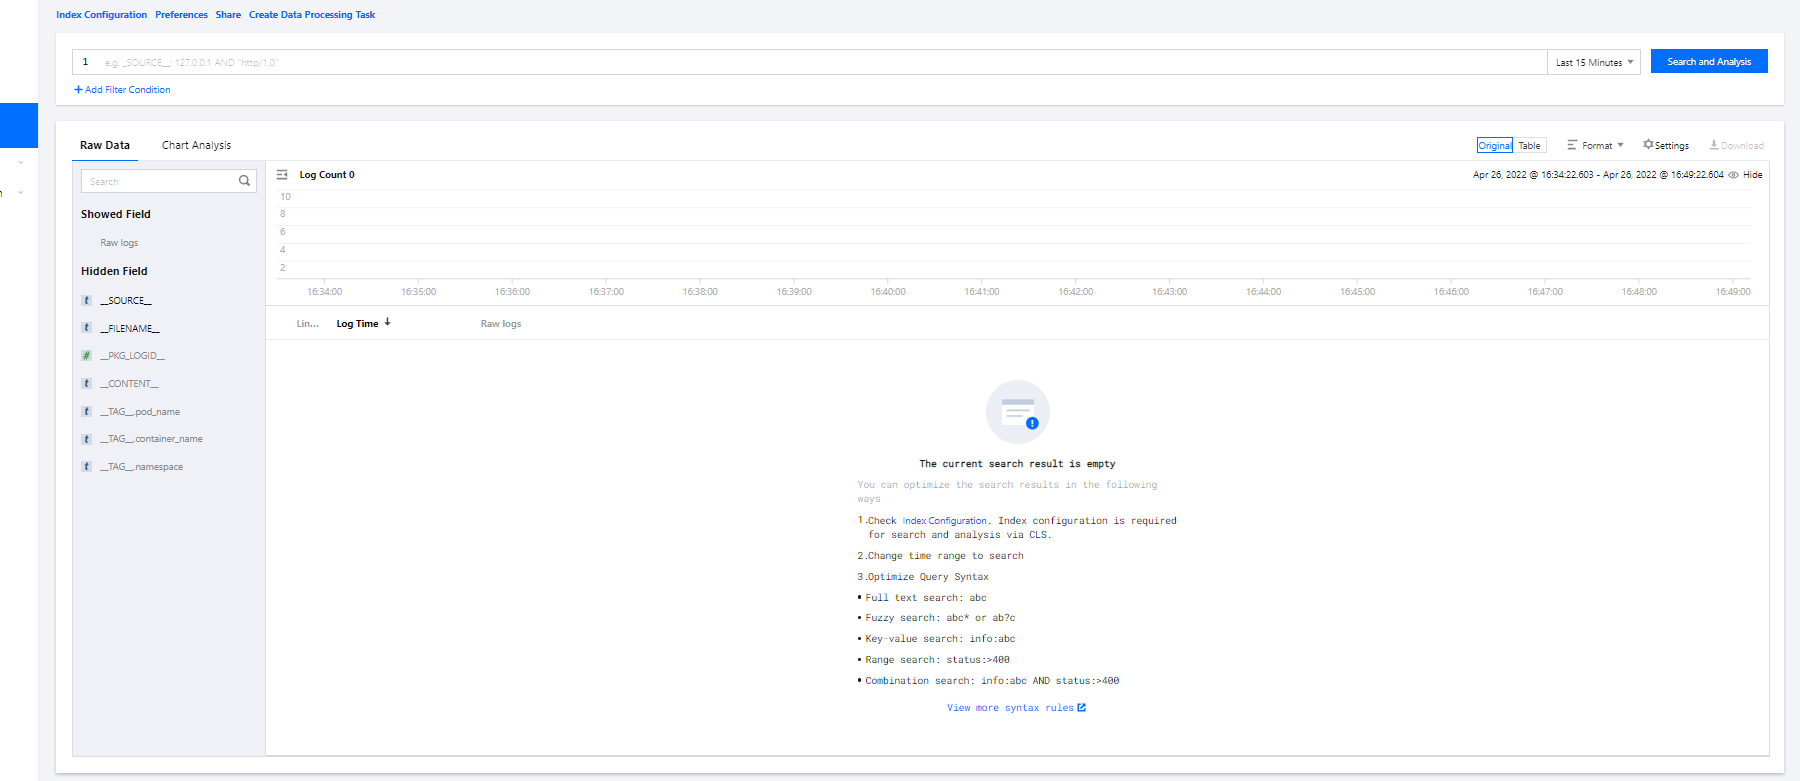Open the Preferences menu item
The height and width of the screenshot is (781, 1800).
(181, 15)
